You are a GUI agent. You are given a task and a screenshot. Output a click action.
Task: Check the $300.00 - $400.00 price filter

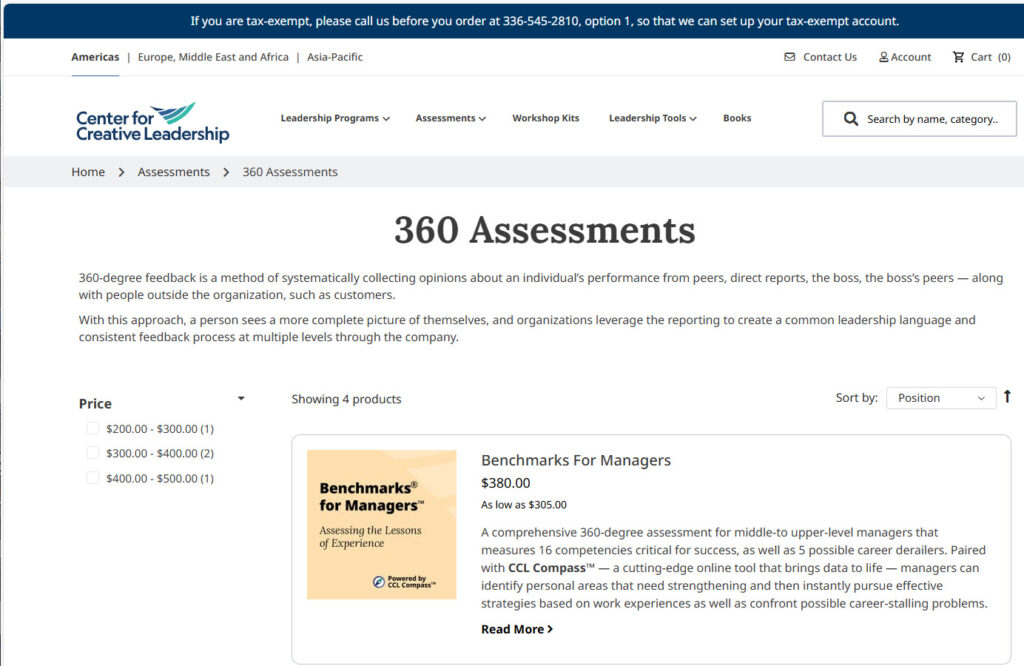91,453
